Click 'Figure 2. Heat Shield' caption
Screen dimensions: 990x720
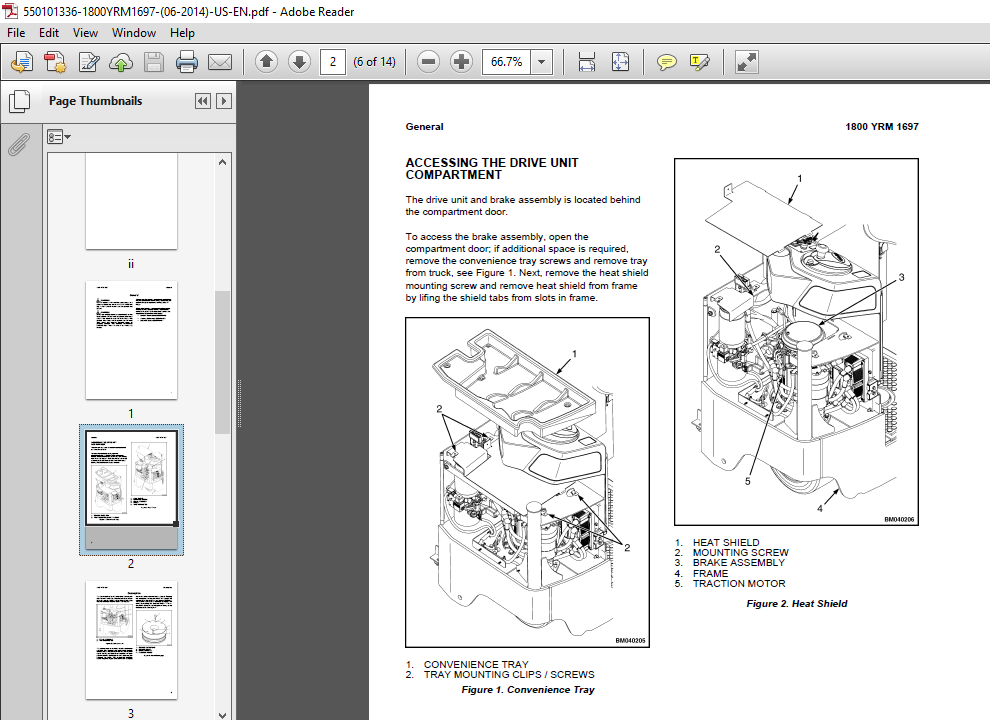click(797, 604)
